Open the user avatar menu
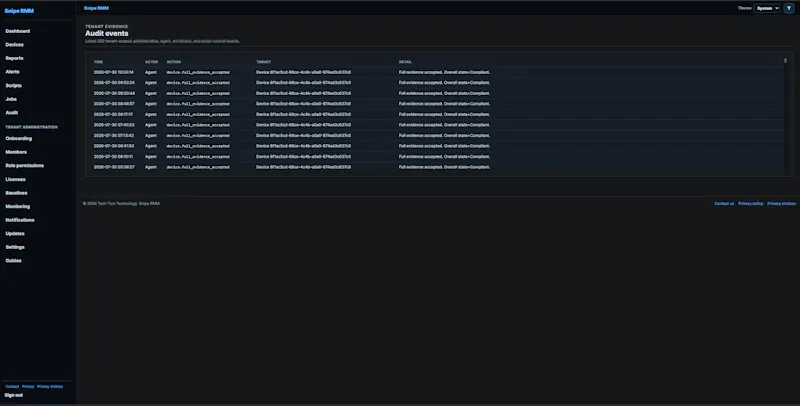 [789, 8]
